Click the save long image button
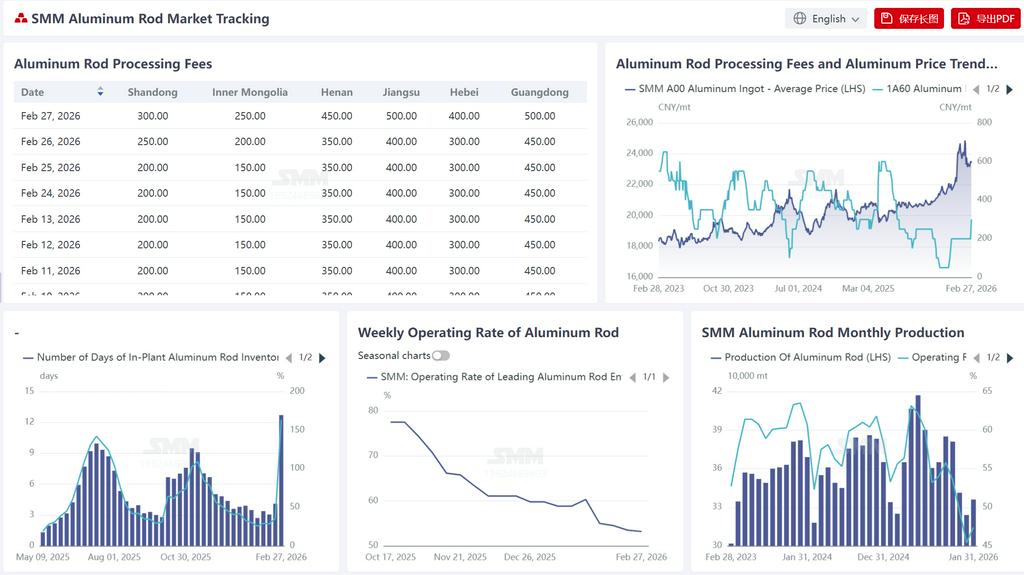Screen dimensions: 1024x575 point(909,19)
